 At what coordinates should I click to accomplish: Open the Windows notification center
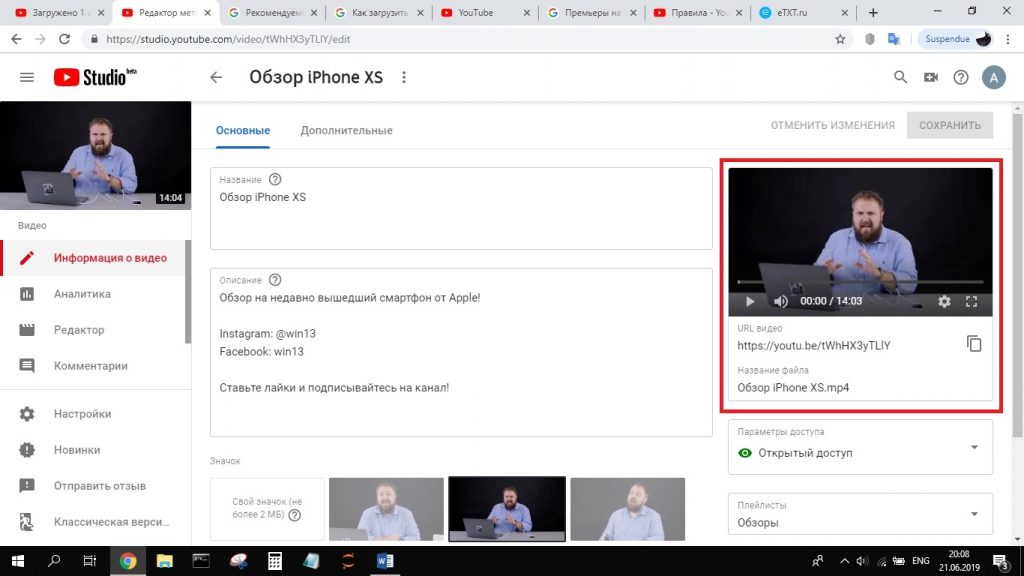point(1000,561)
